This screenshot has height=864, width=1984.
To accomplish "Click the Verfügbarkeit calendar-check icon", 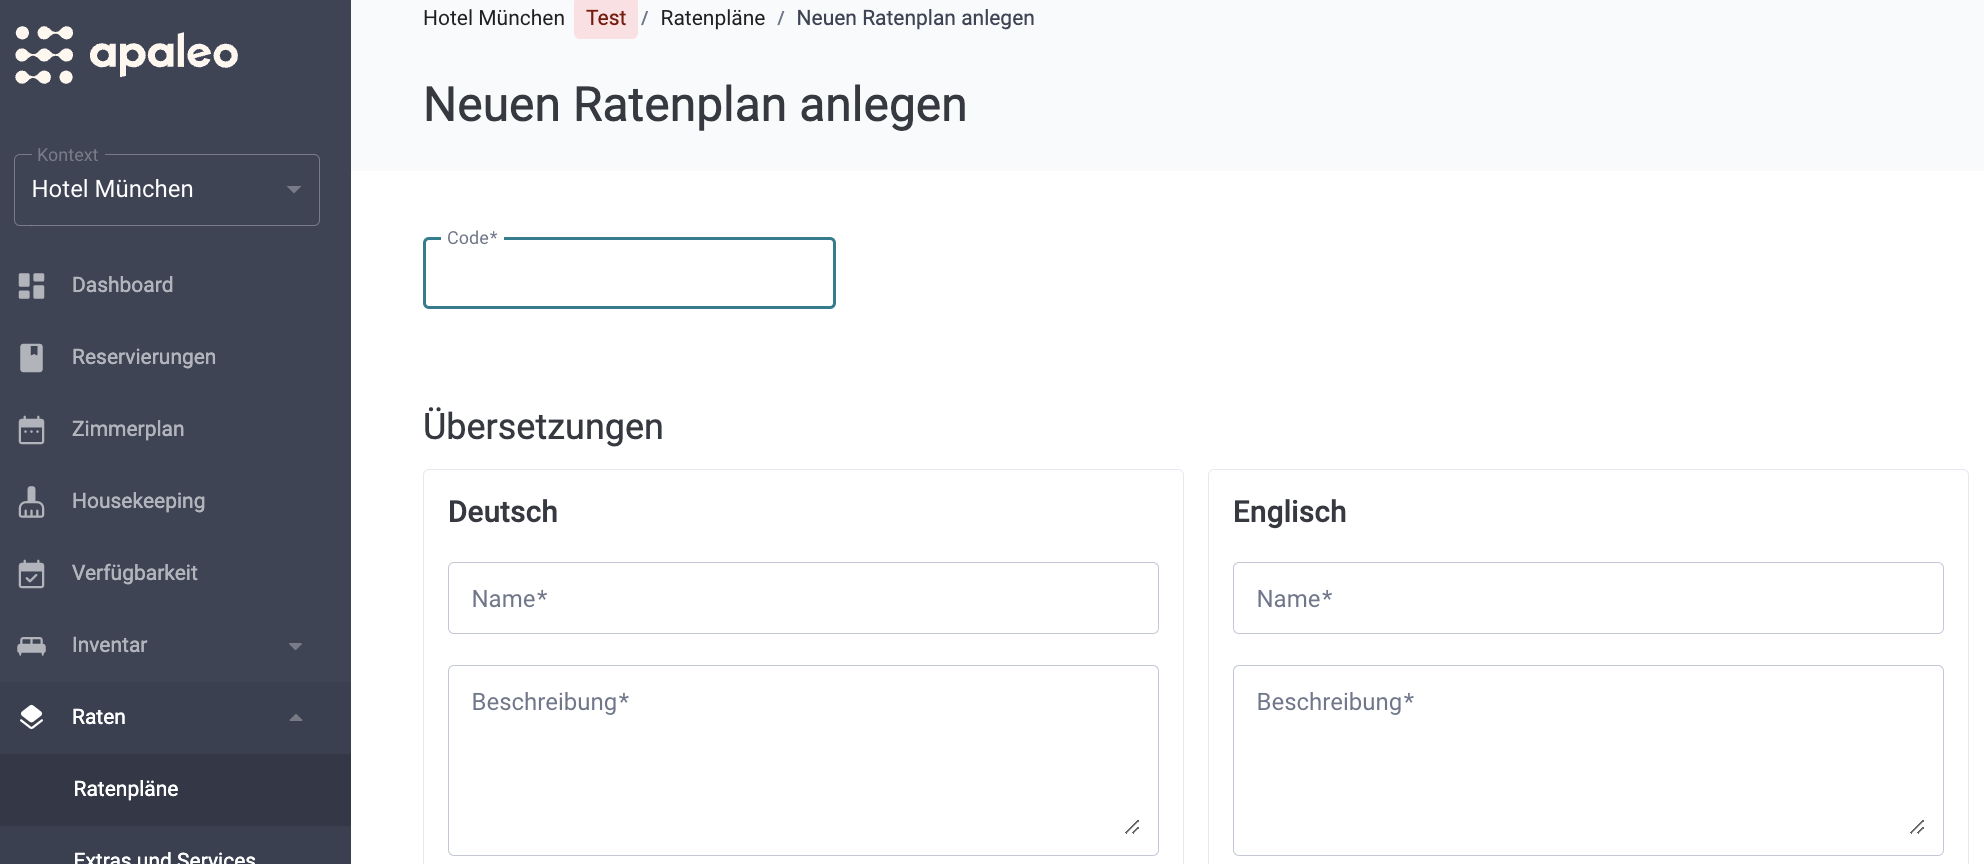I will 32,574.
